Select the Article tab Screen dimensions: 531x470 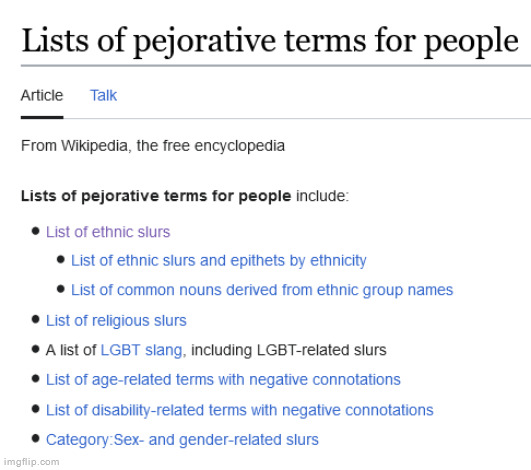pos(42,95)
